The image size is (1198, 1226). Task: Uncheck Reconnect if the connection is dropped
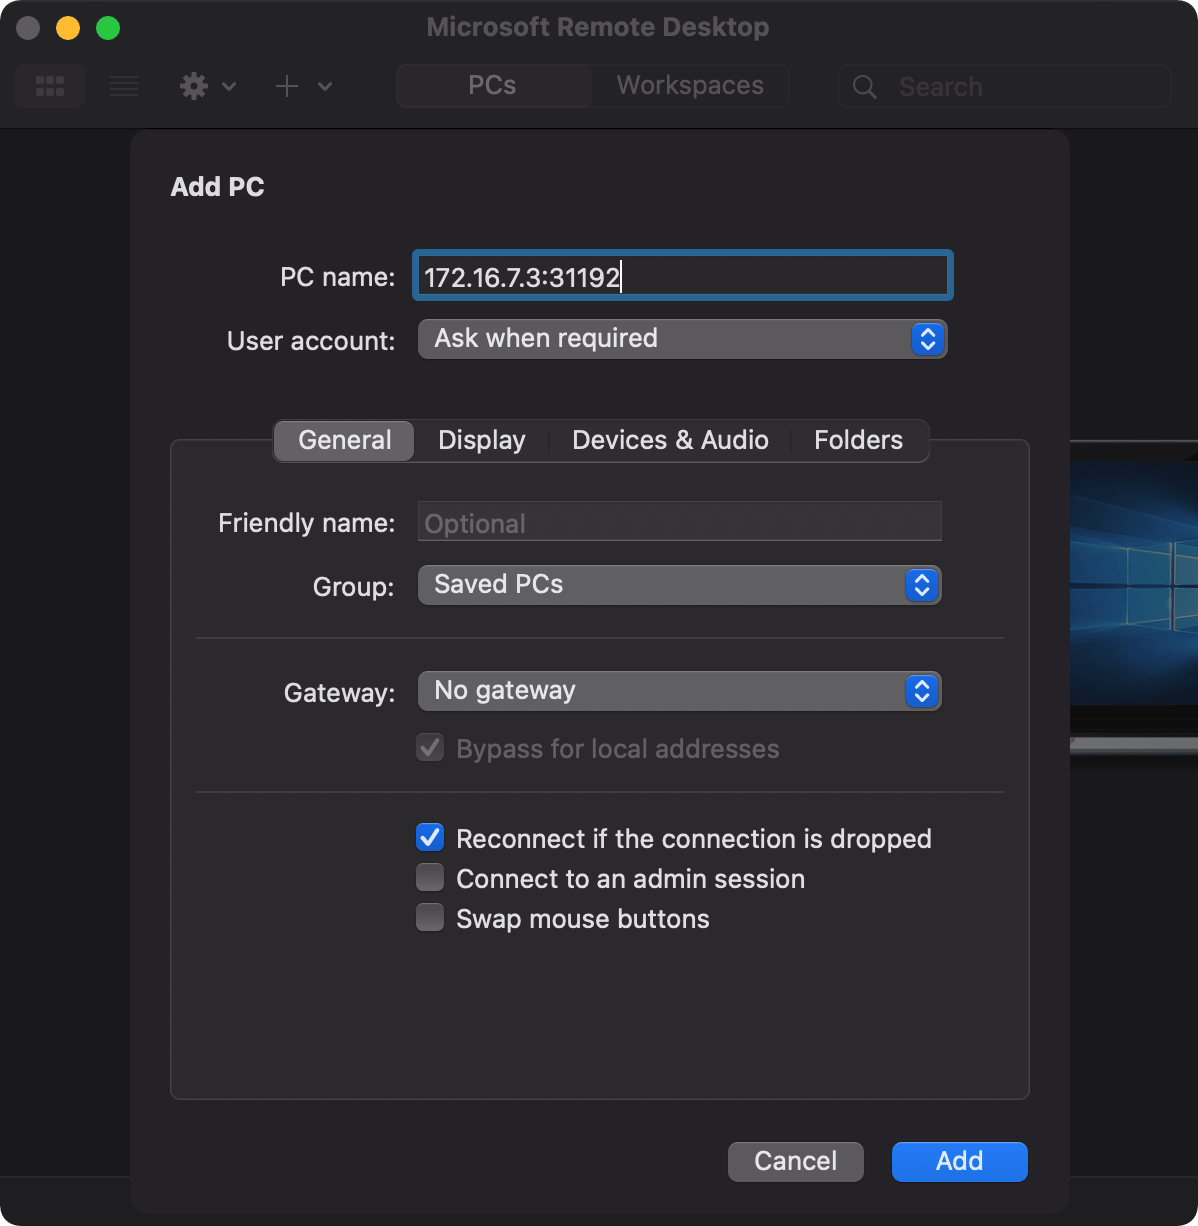[x=430, y=838]
